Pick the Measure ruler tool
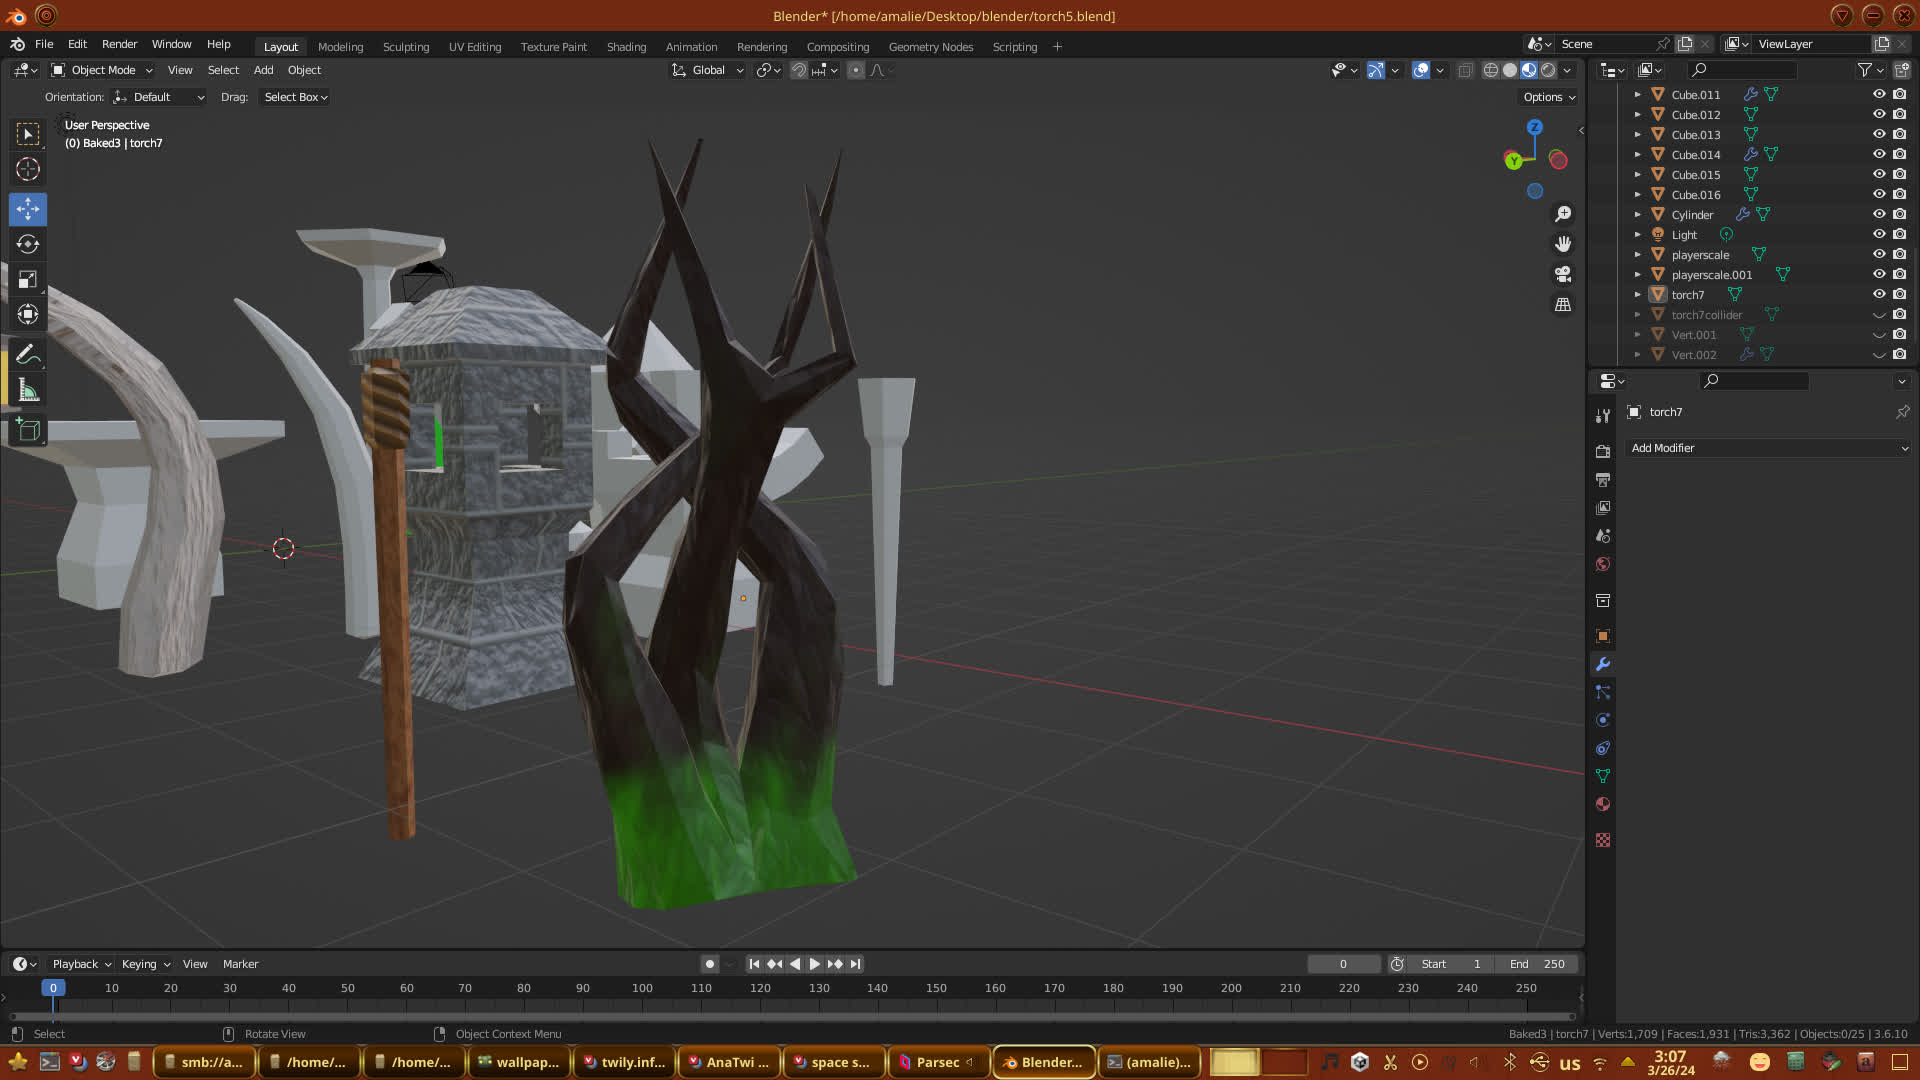 pyautogui.click(x=28, y=391)
